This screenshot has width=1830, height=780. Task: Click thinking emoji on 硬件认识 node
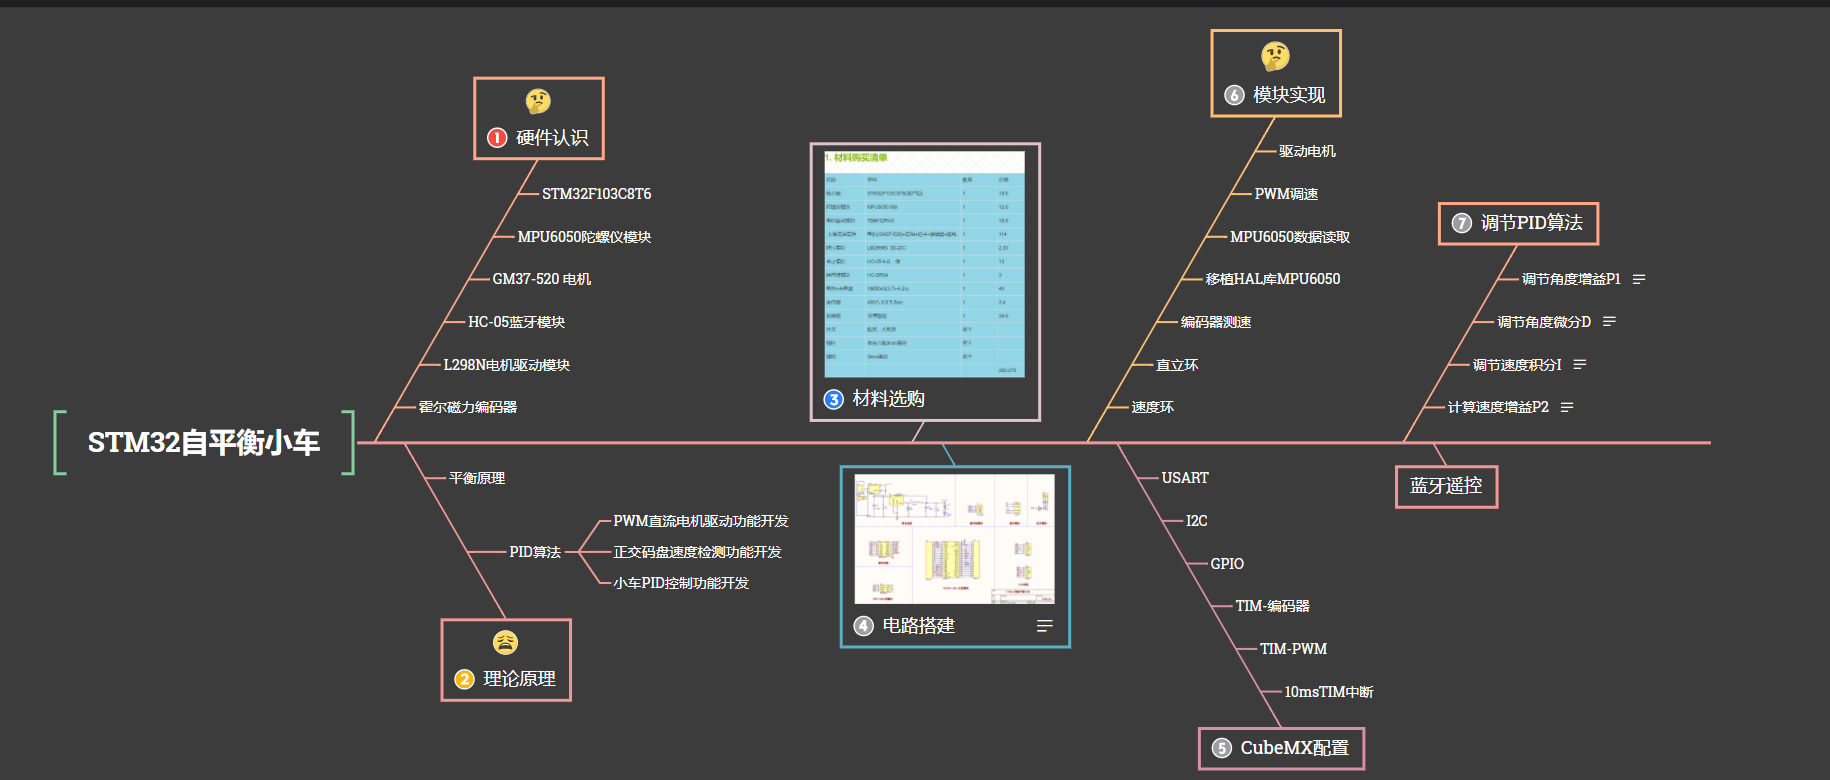[x=538, y=101]
